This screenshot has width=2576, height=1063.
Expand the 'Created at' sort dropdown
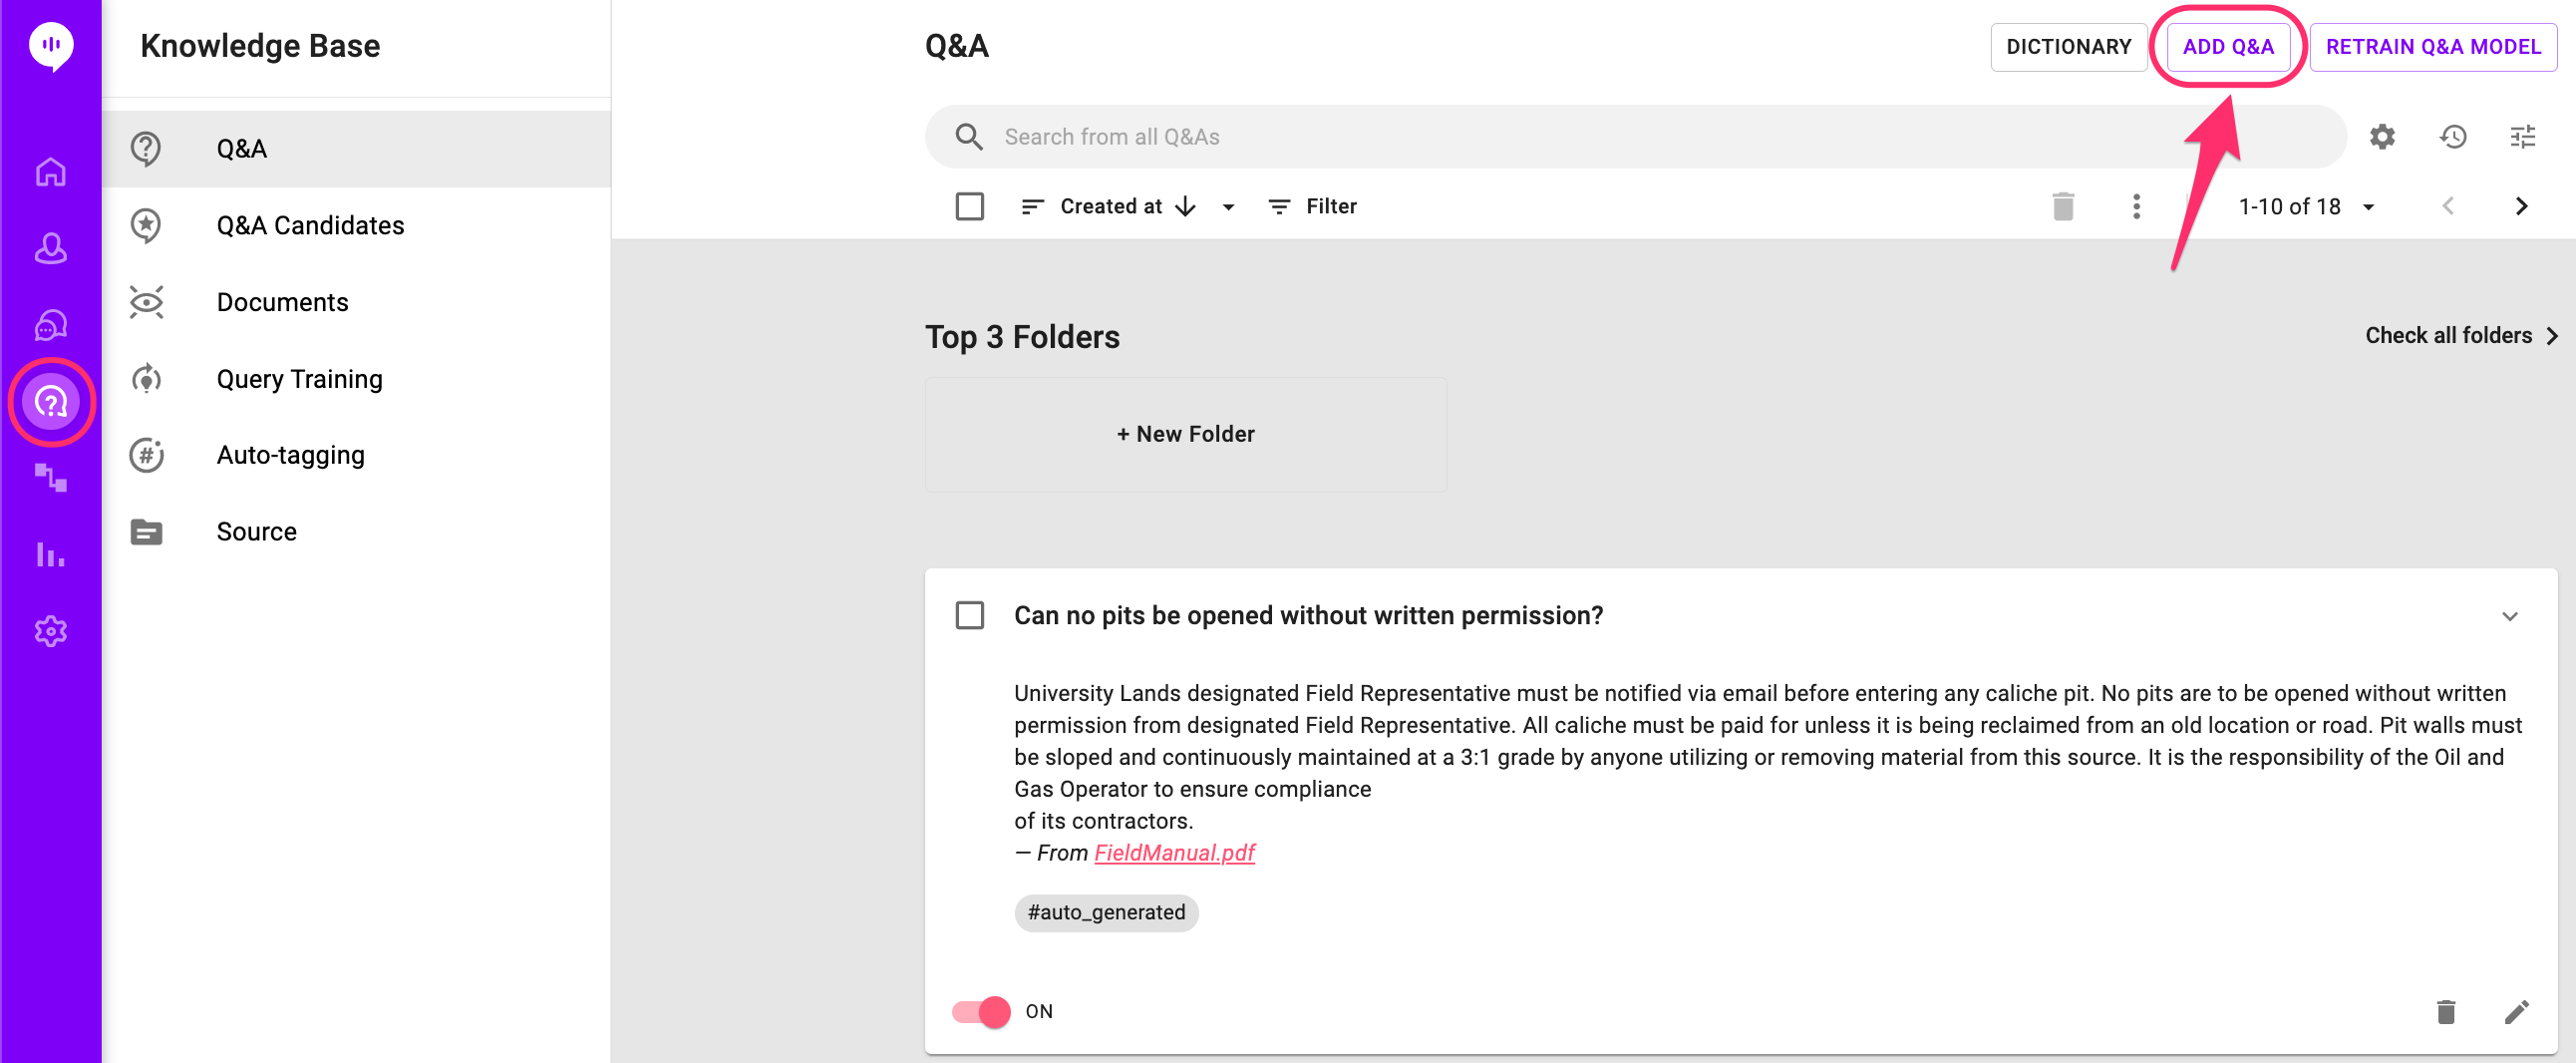click(x=1228, y=206)
